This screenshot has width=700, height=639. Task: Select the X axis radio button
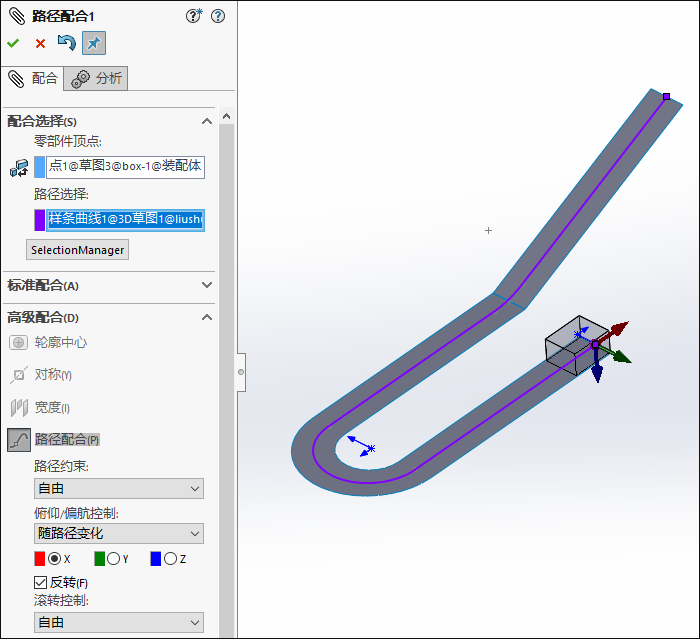tap(54, 559)
